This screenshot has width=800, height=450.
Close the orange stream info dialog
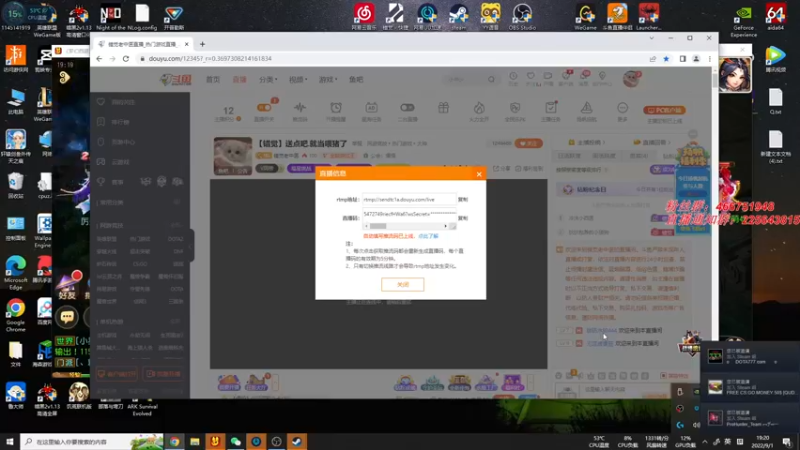(x=479, y=174)
